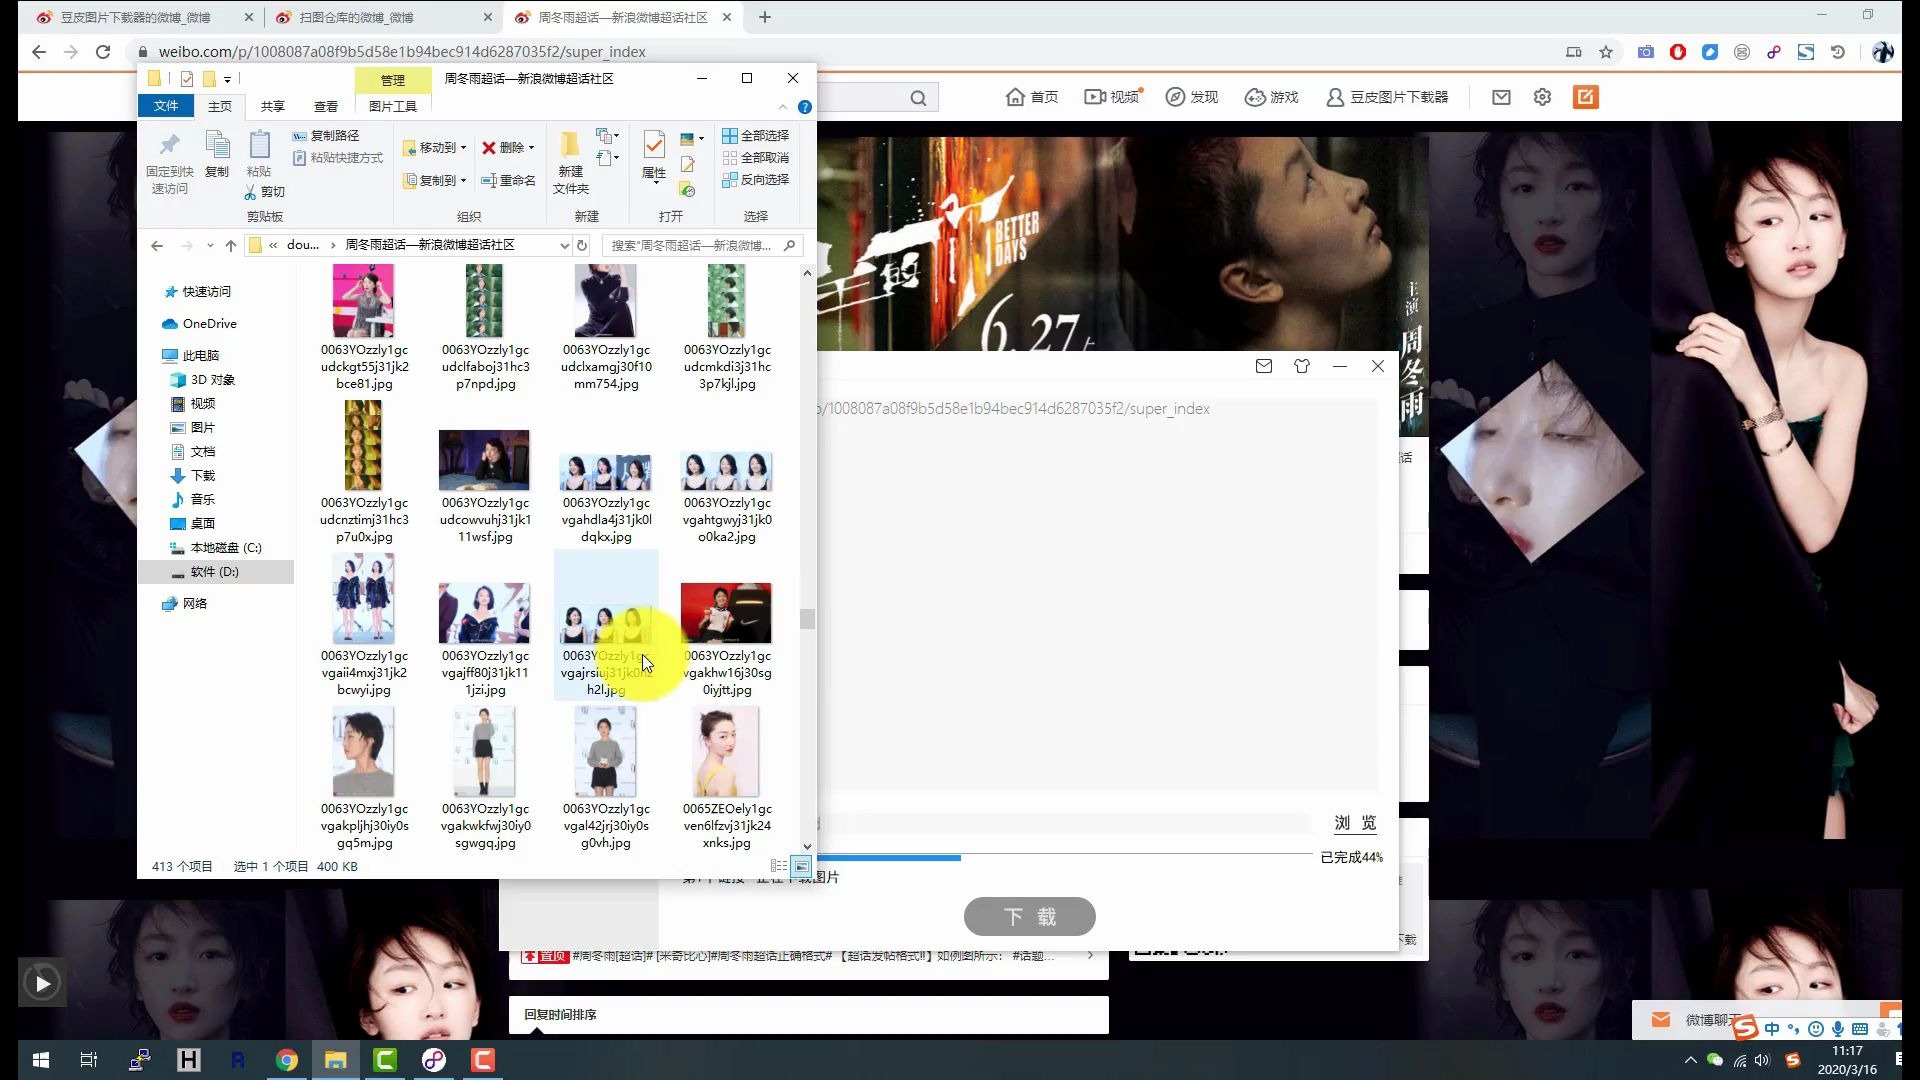Click the Cut scissors icon

point(251,192)
